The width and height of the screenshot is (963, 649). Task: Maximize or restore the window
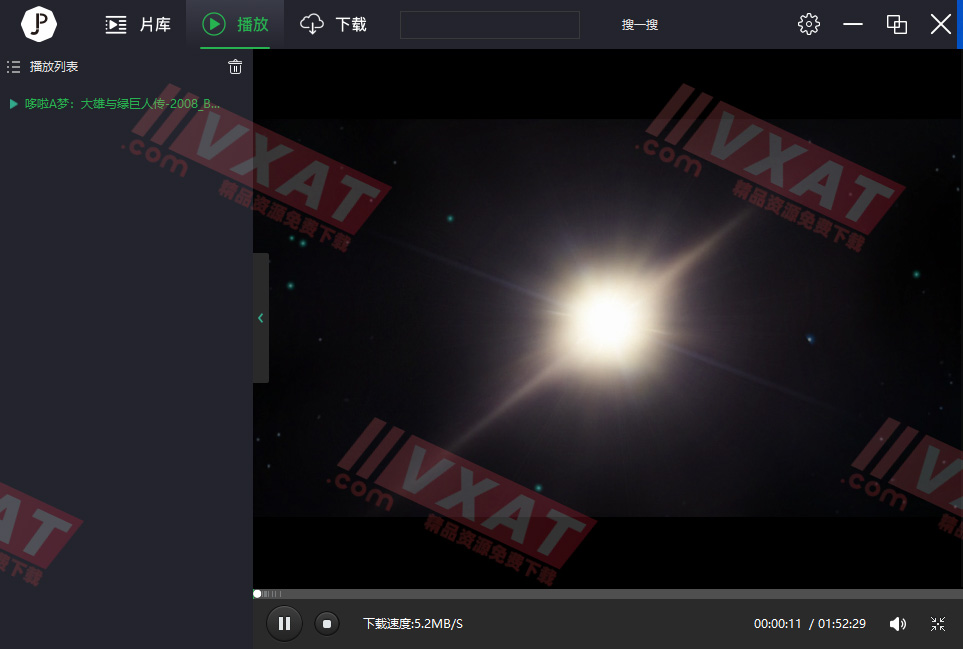897,24
